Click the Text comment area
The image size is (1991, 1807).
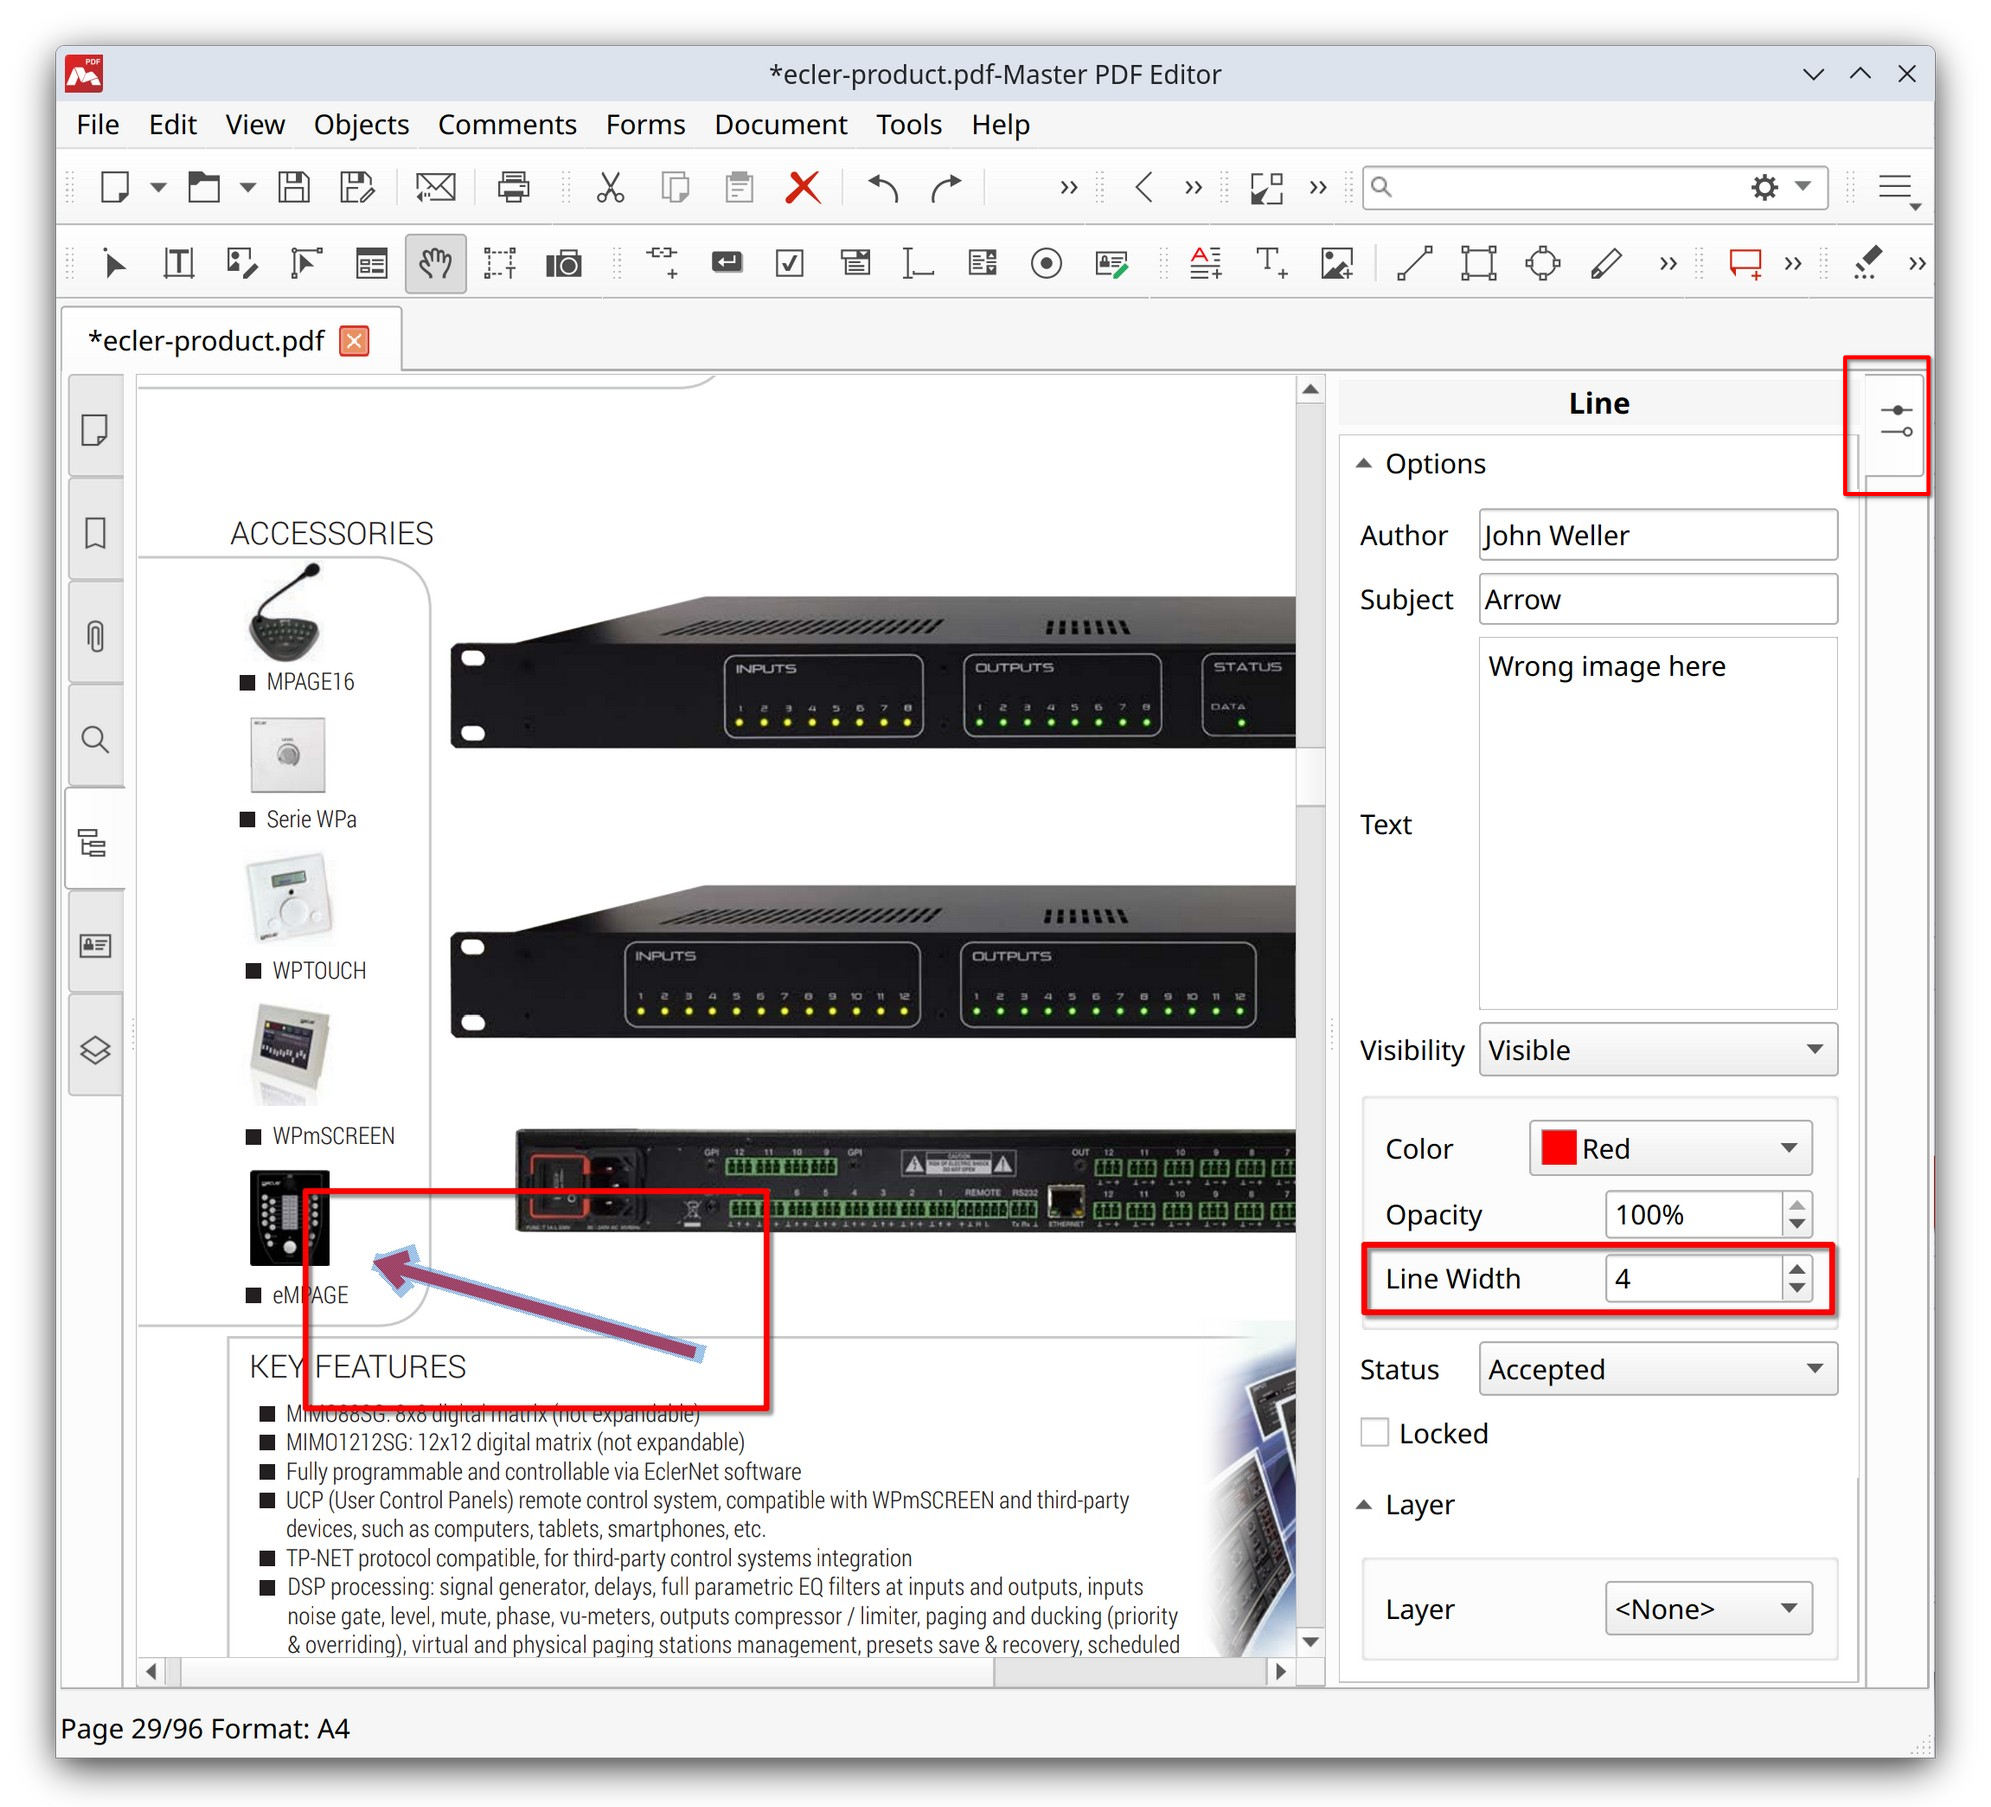pos(1657,822)
